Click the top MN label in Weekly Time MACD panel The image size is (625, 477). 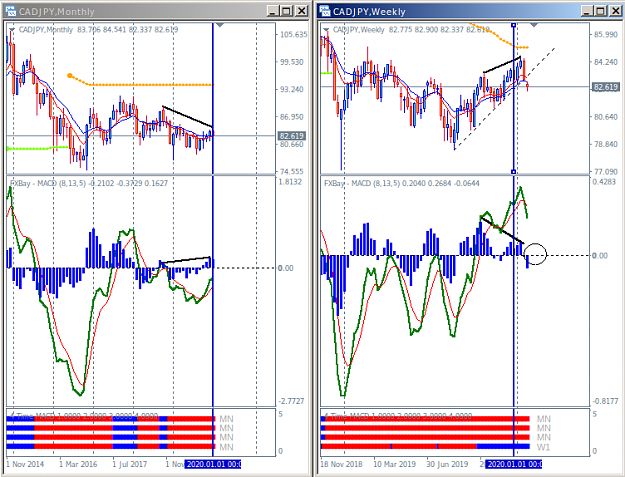(543, 419)
